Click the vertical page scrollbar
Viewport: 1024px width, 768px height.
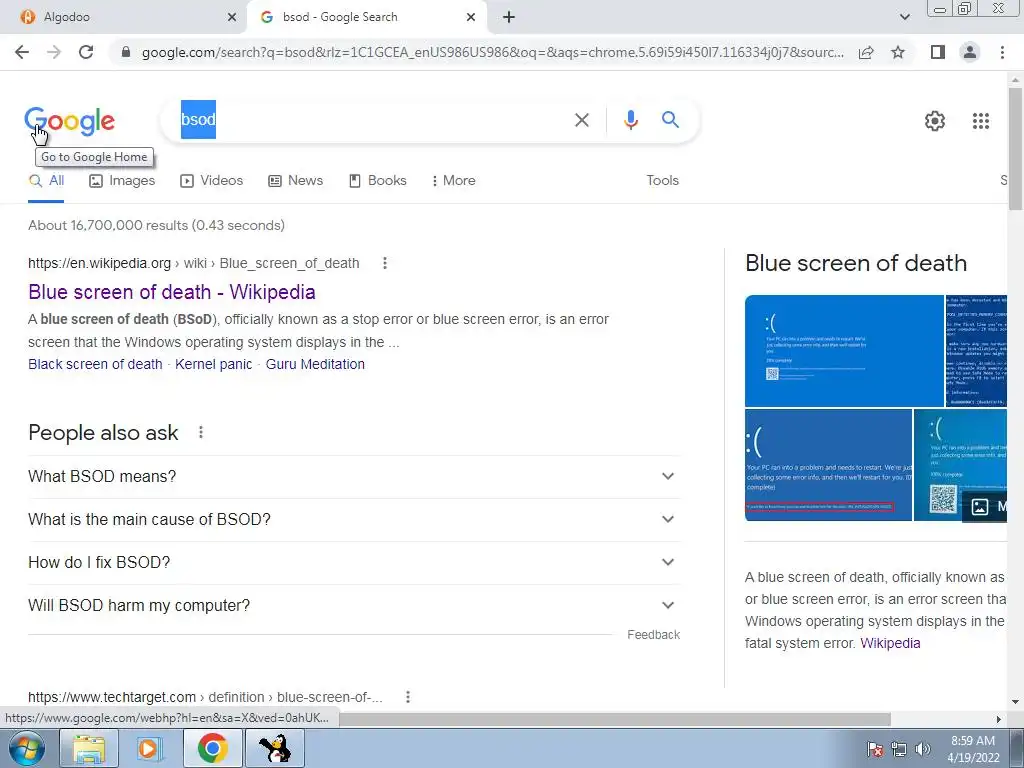(1016, 149)
